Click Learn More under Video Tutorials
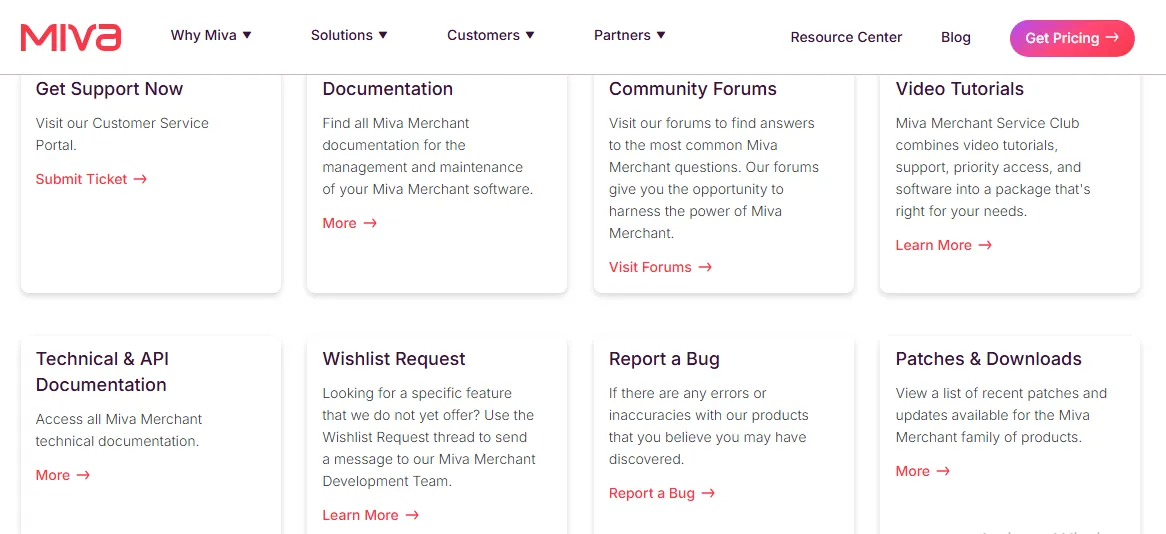 click(944, 245)
